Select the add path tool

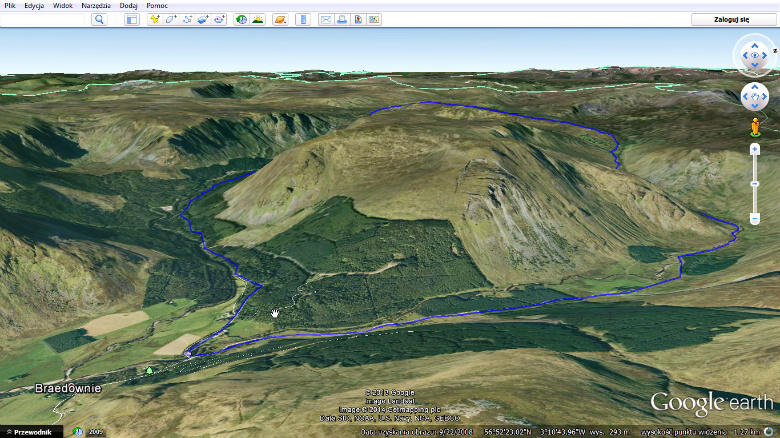click(x=187, y=19)
